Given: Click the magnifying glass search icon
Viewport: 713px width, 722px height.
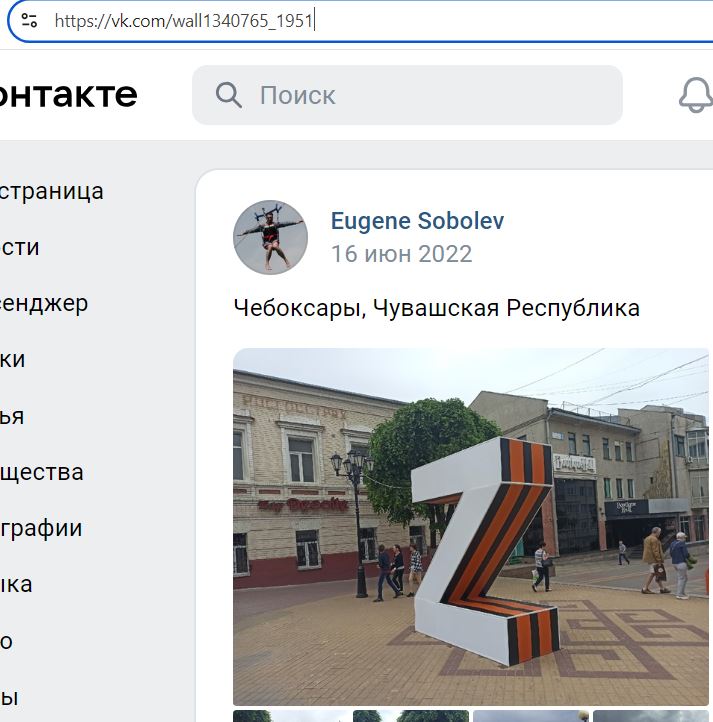Looking at the screenshot, I should 228,95.
